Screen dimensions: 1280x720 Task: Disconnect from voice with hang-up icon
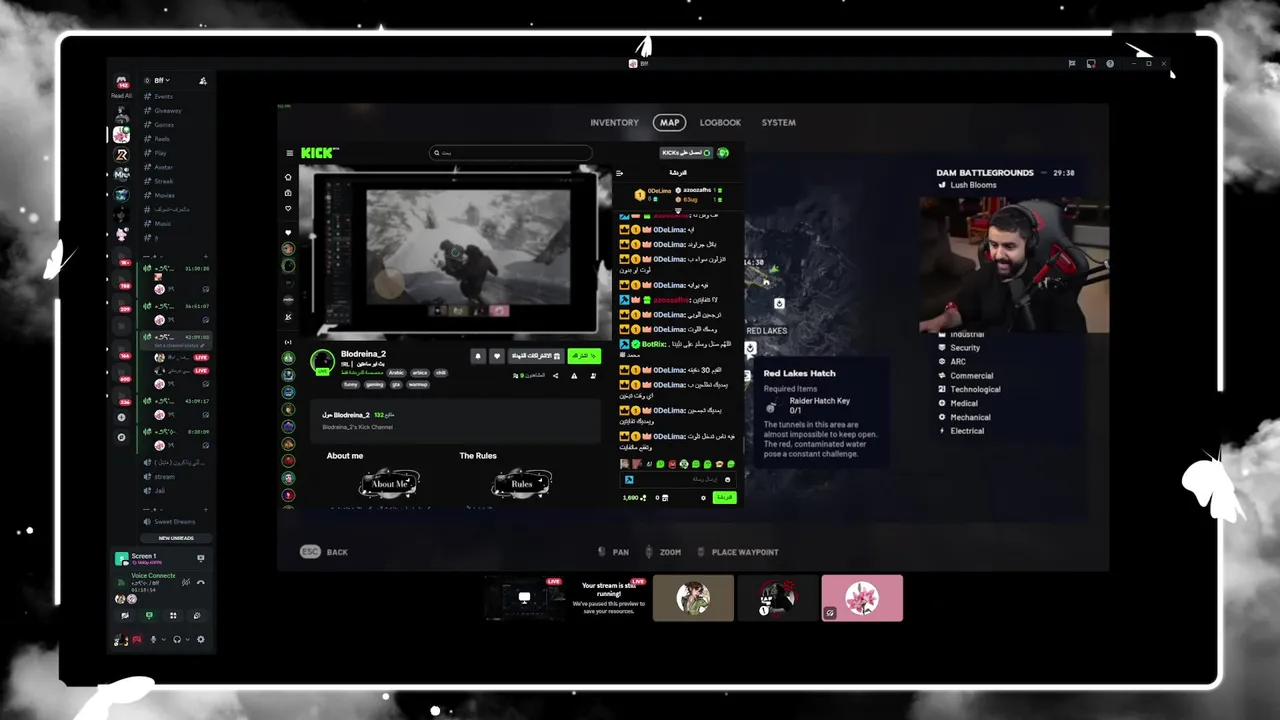(x=201, y=582)
